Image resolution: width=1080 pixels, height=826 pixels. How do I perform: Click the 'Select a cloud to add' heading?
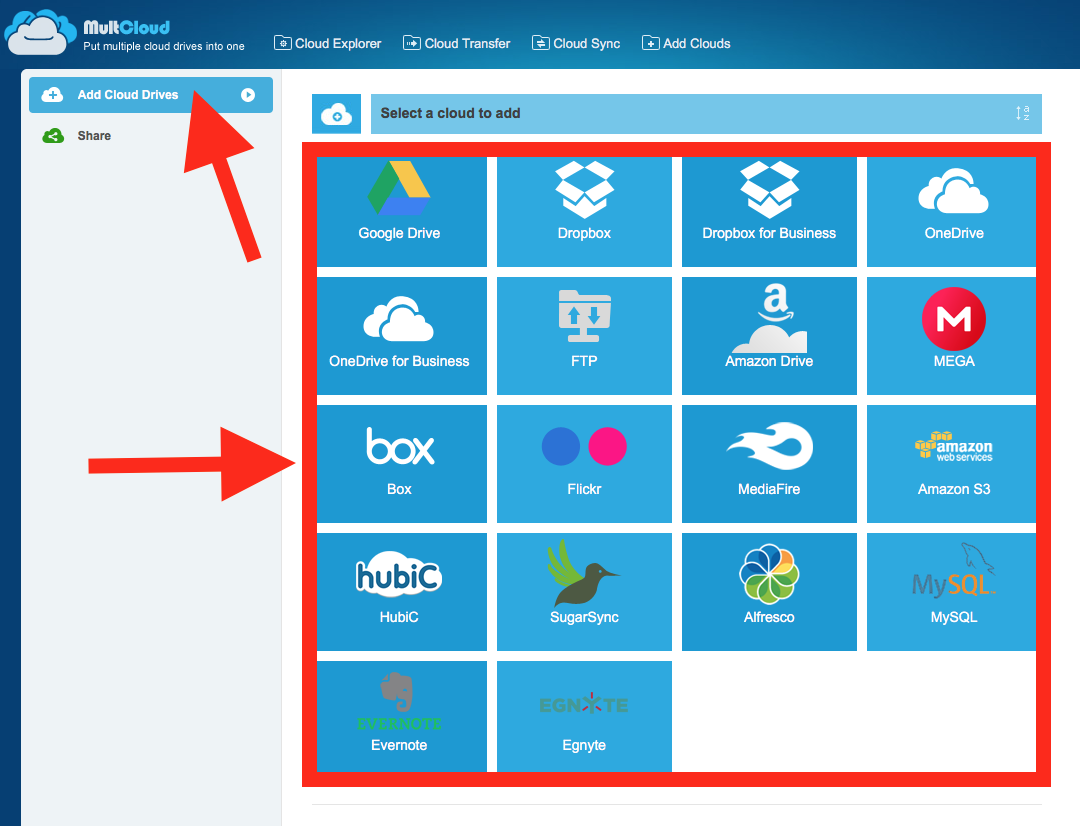(450, 114)
